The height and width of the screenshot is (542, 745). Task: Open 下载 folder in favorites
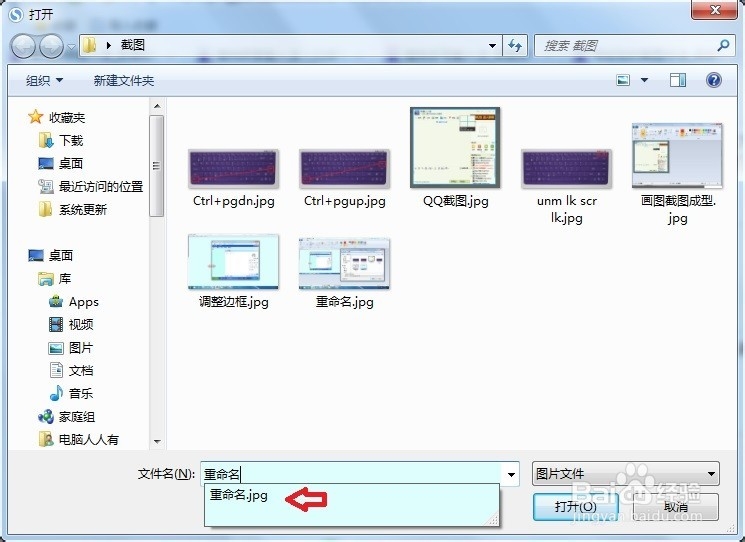[62, 140]
